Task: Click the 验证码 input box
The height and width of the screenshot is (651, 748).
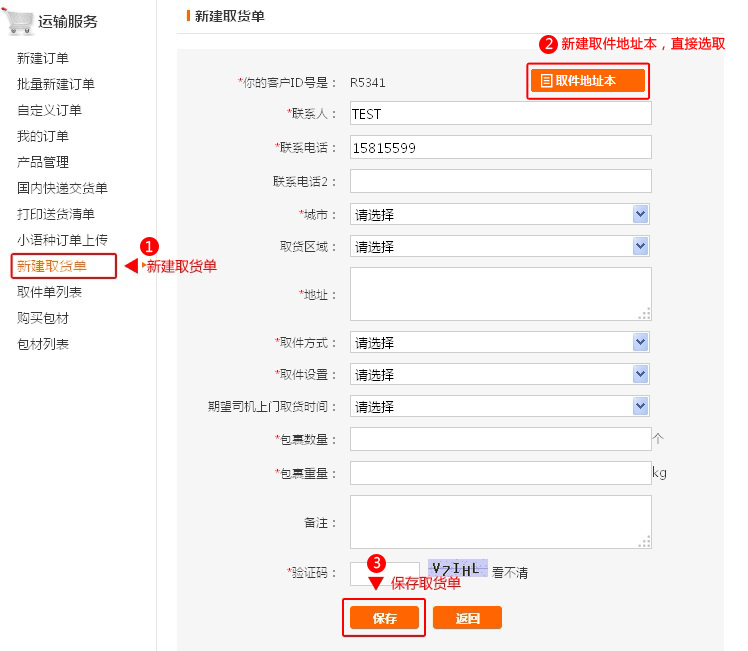Action: pyautogui.click(x=384, y=573)
